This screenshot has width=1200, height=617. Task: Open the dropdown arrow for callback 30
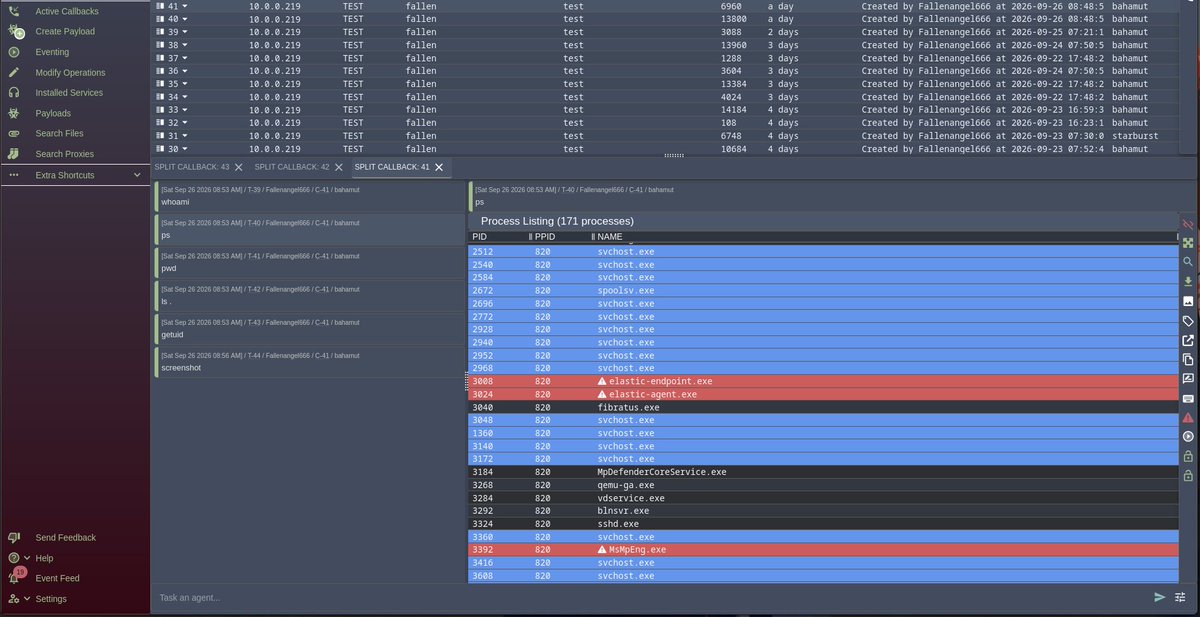pos(185,149)
